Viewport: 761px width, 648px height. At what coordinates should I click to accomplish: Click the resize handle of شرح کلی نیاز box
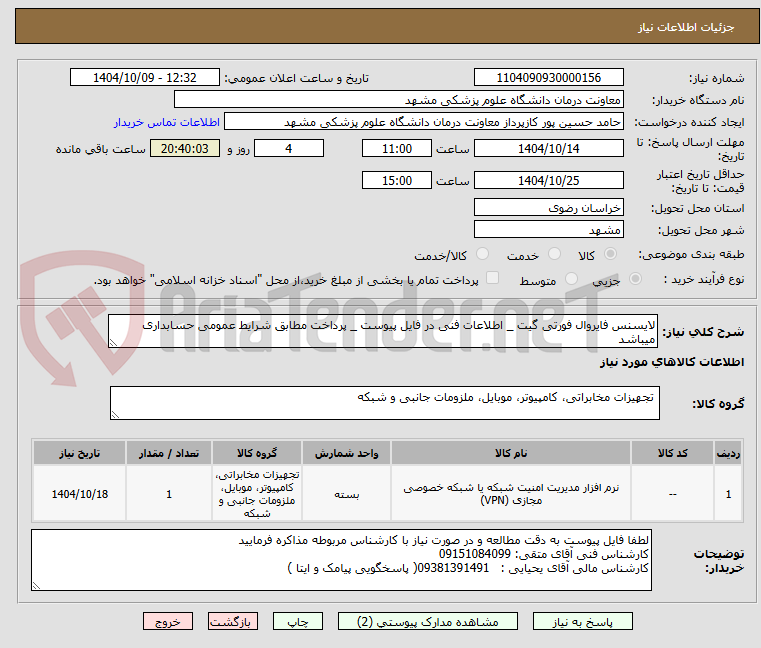tap(113, 343)
